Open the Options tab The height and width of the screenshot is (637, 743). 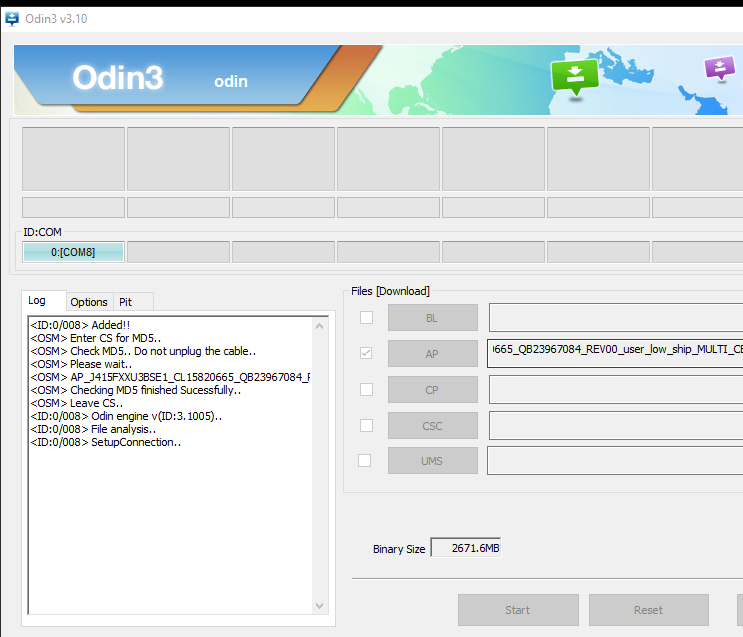point(89,302)
